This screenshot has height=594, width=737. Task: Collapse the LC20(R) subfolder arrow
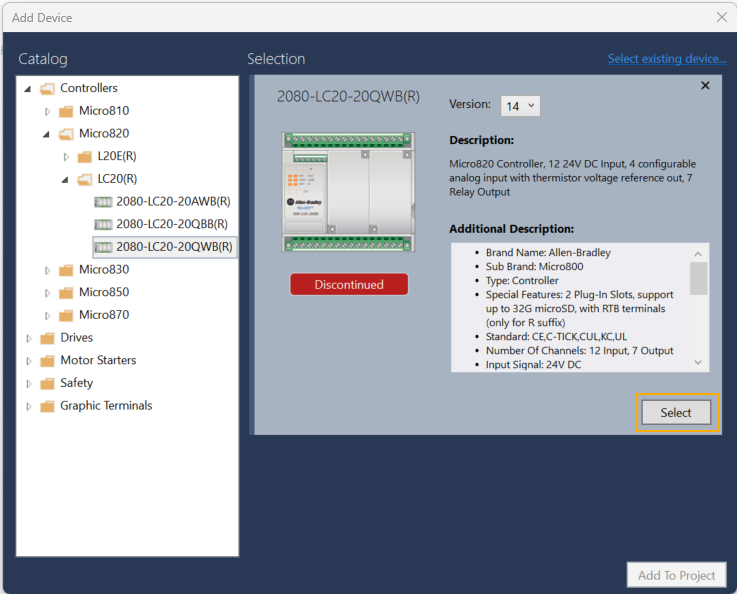(66, 180)
